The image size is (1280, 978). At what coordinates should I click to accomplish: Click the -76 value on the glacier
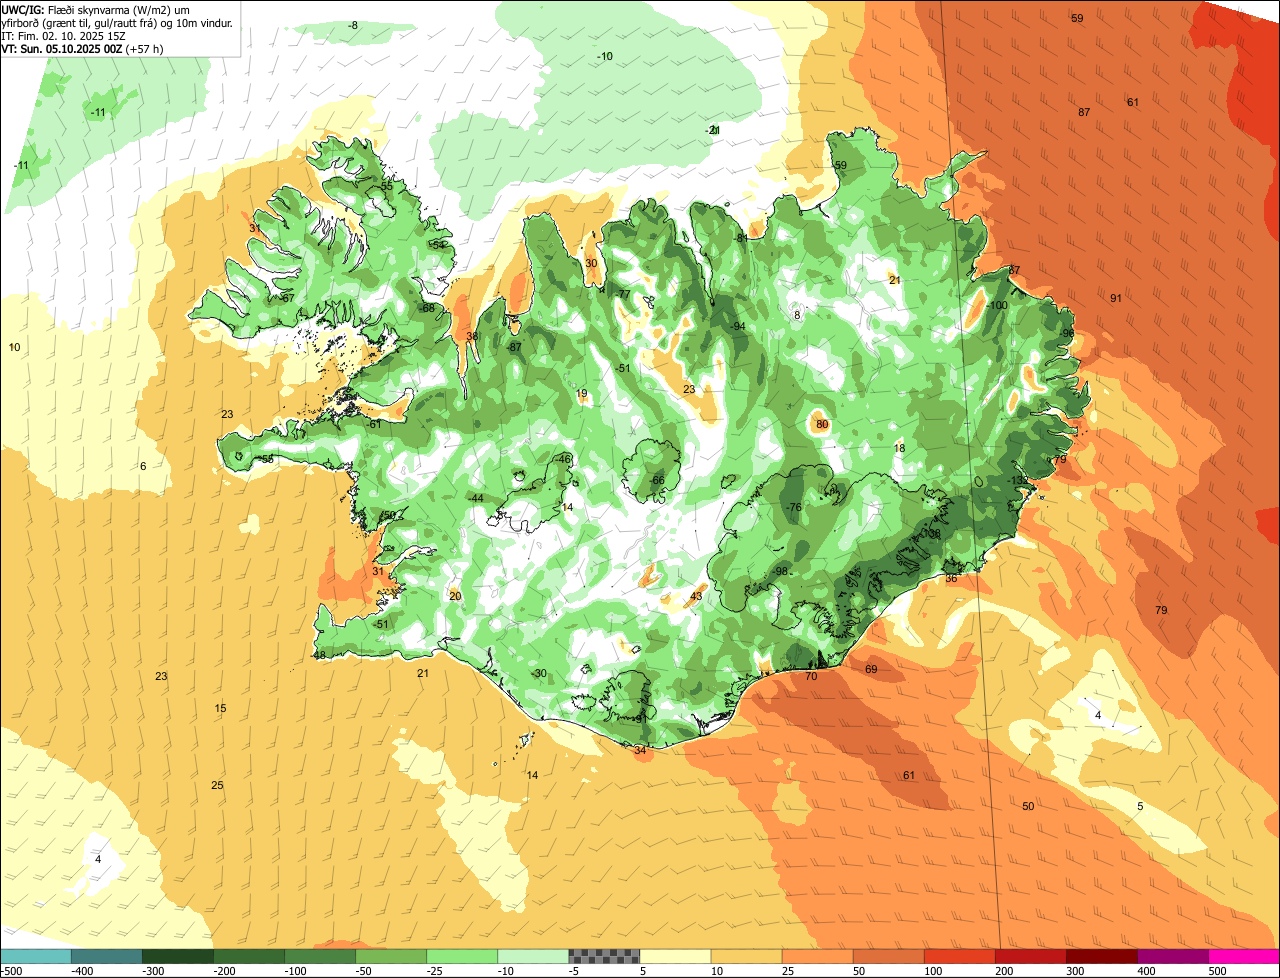click(794, 507)
